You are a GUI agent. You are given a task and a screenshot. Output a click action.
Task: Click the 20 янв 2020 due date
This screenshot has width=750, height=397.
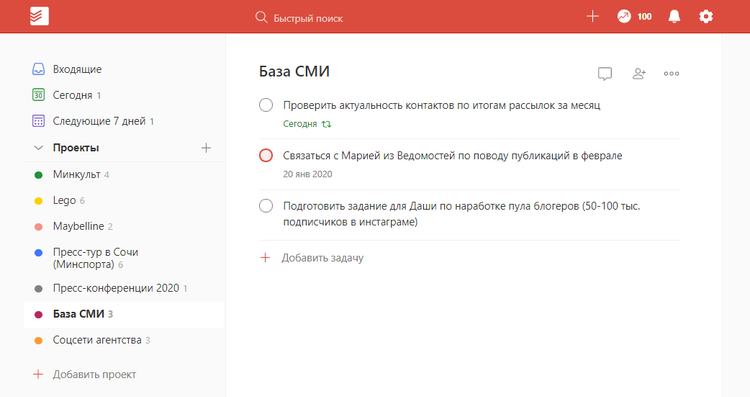tap(308, 174)
